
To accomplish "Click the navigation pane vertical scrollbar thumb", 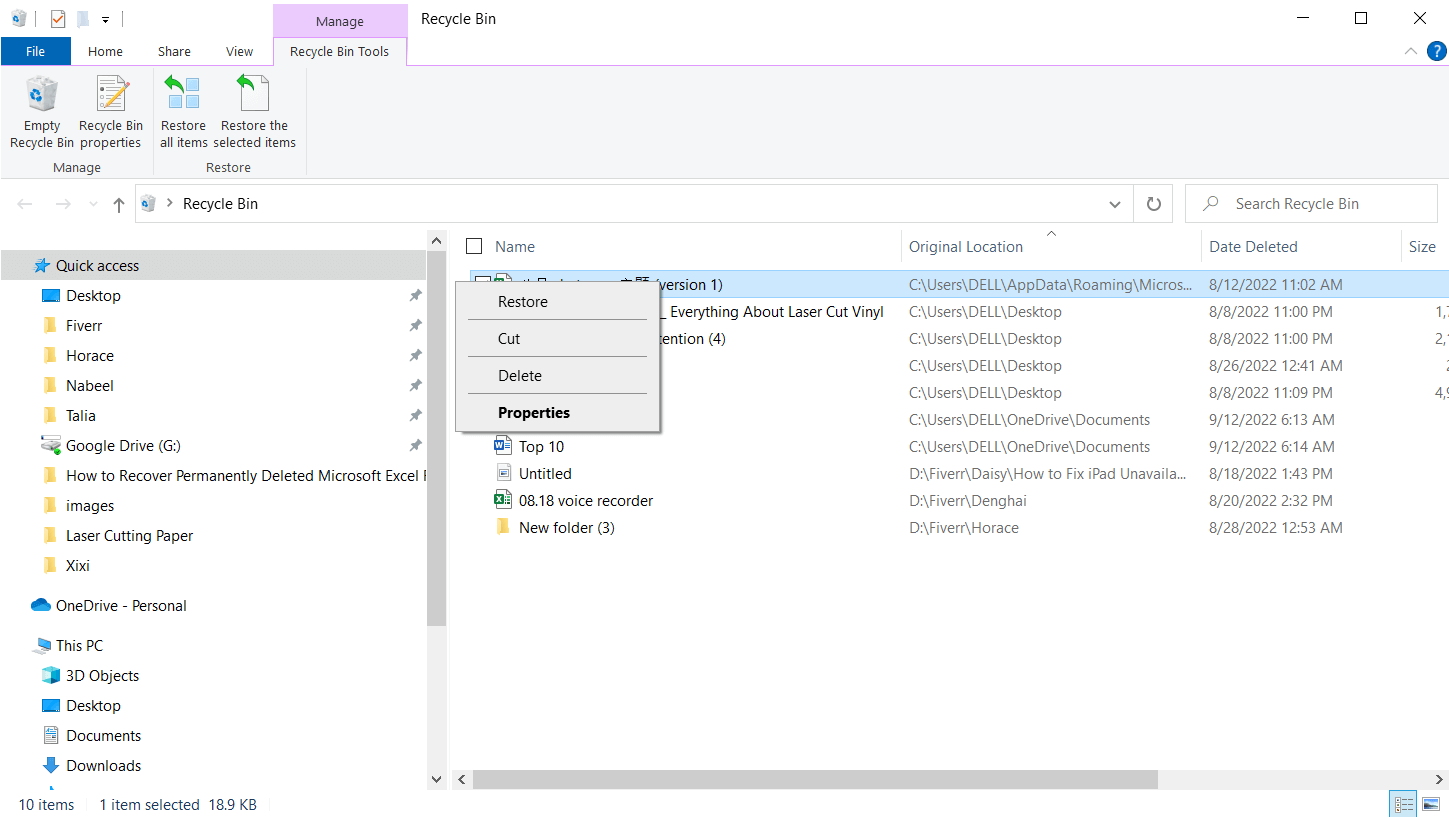I will coord(436,439).
